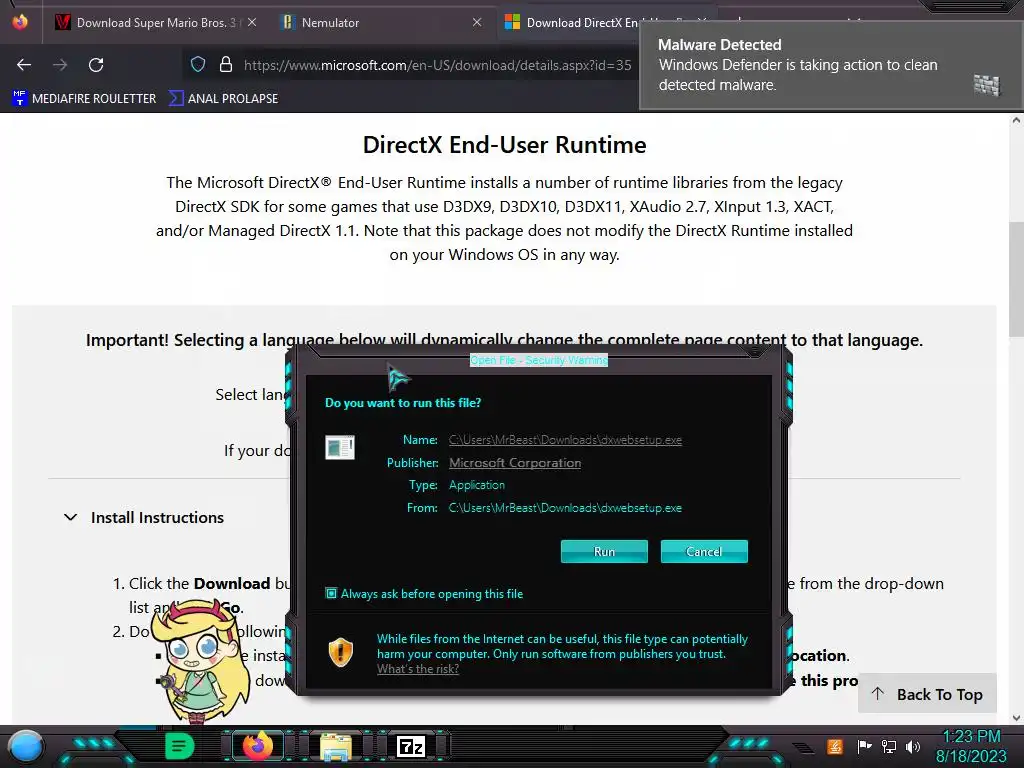Click the application file icon in dialog
The image size is (1024, 768).
(x=340, y=448)
